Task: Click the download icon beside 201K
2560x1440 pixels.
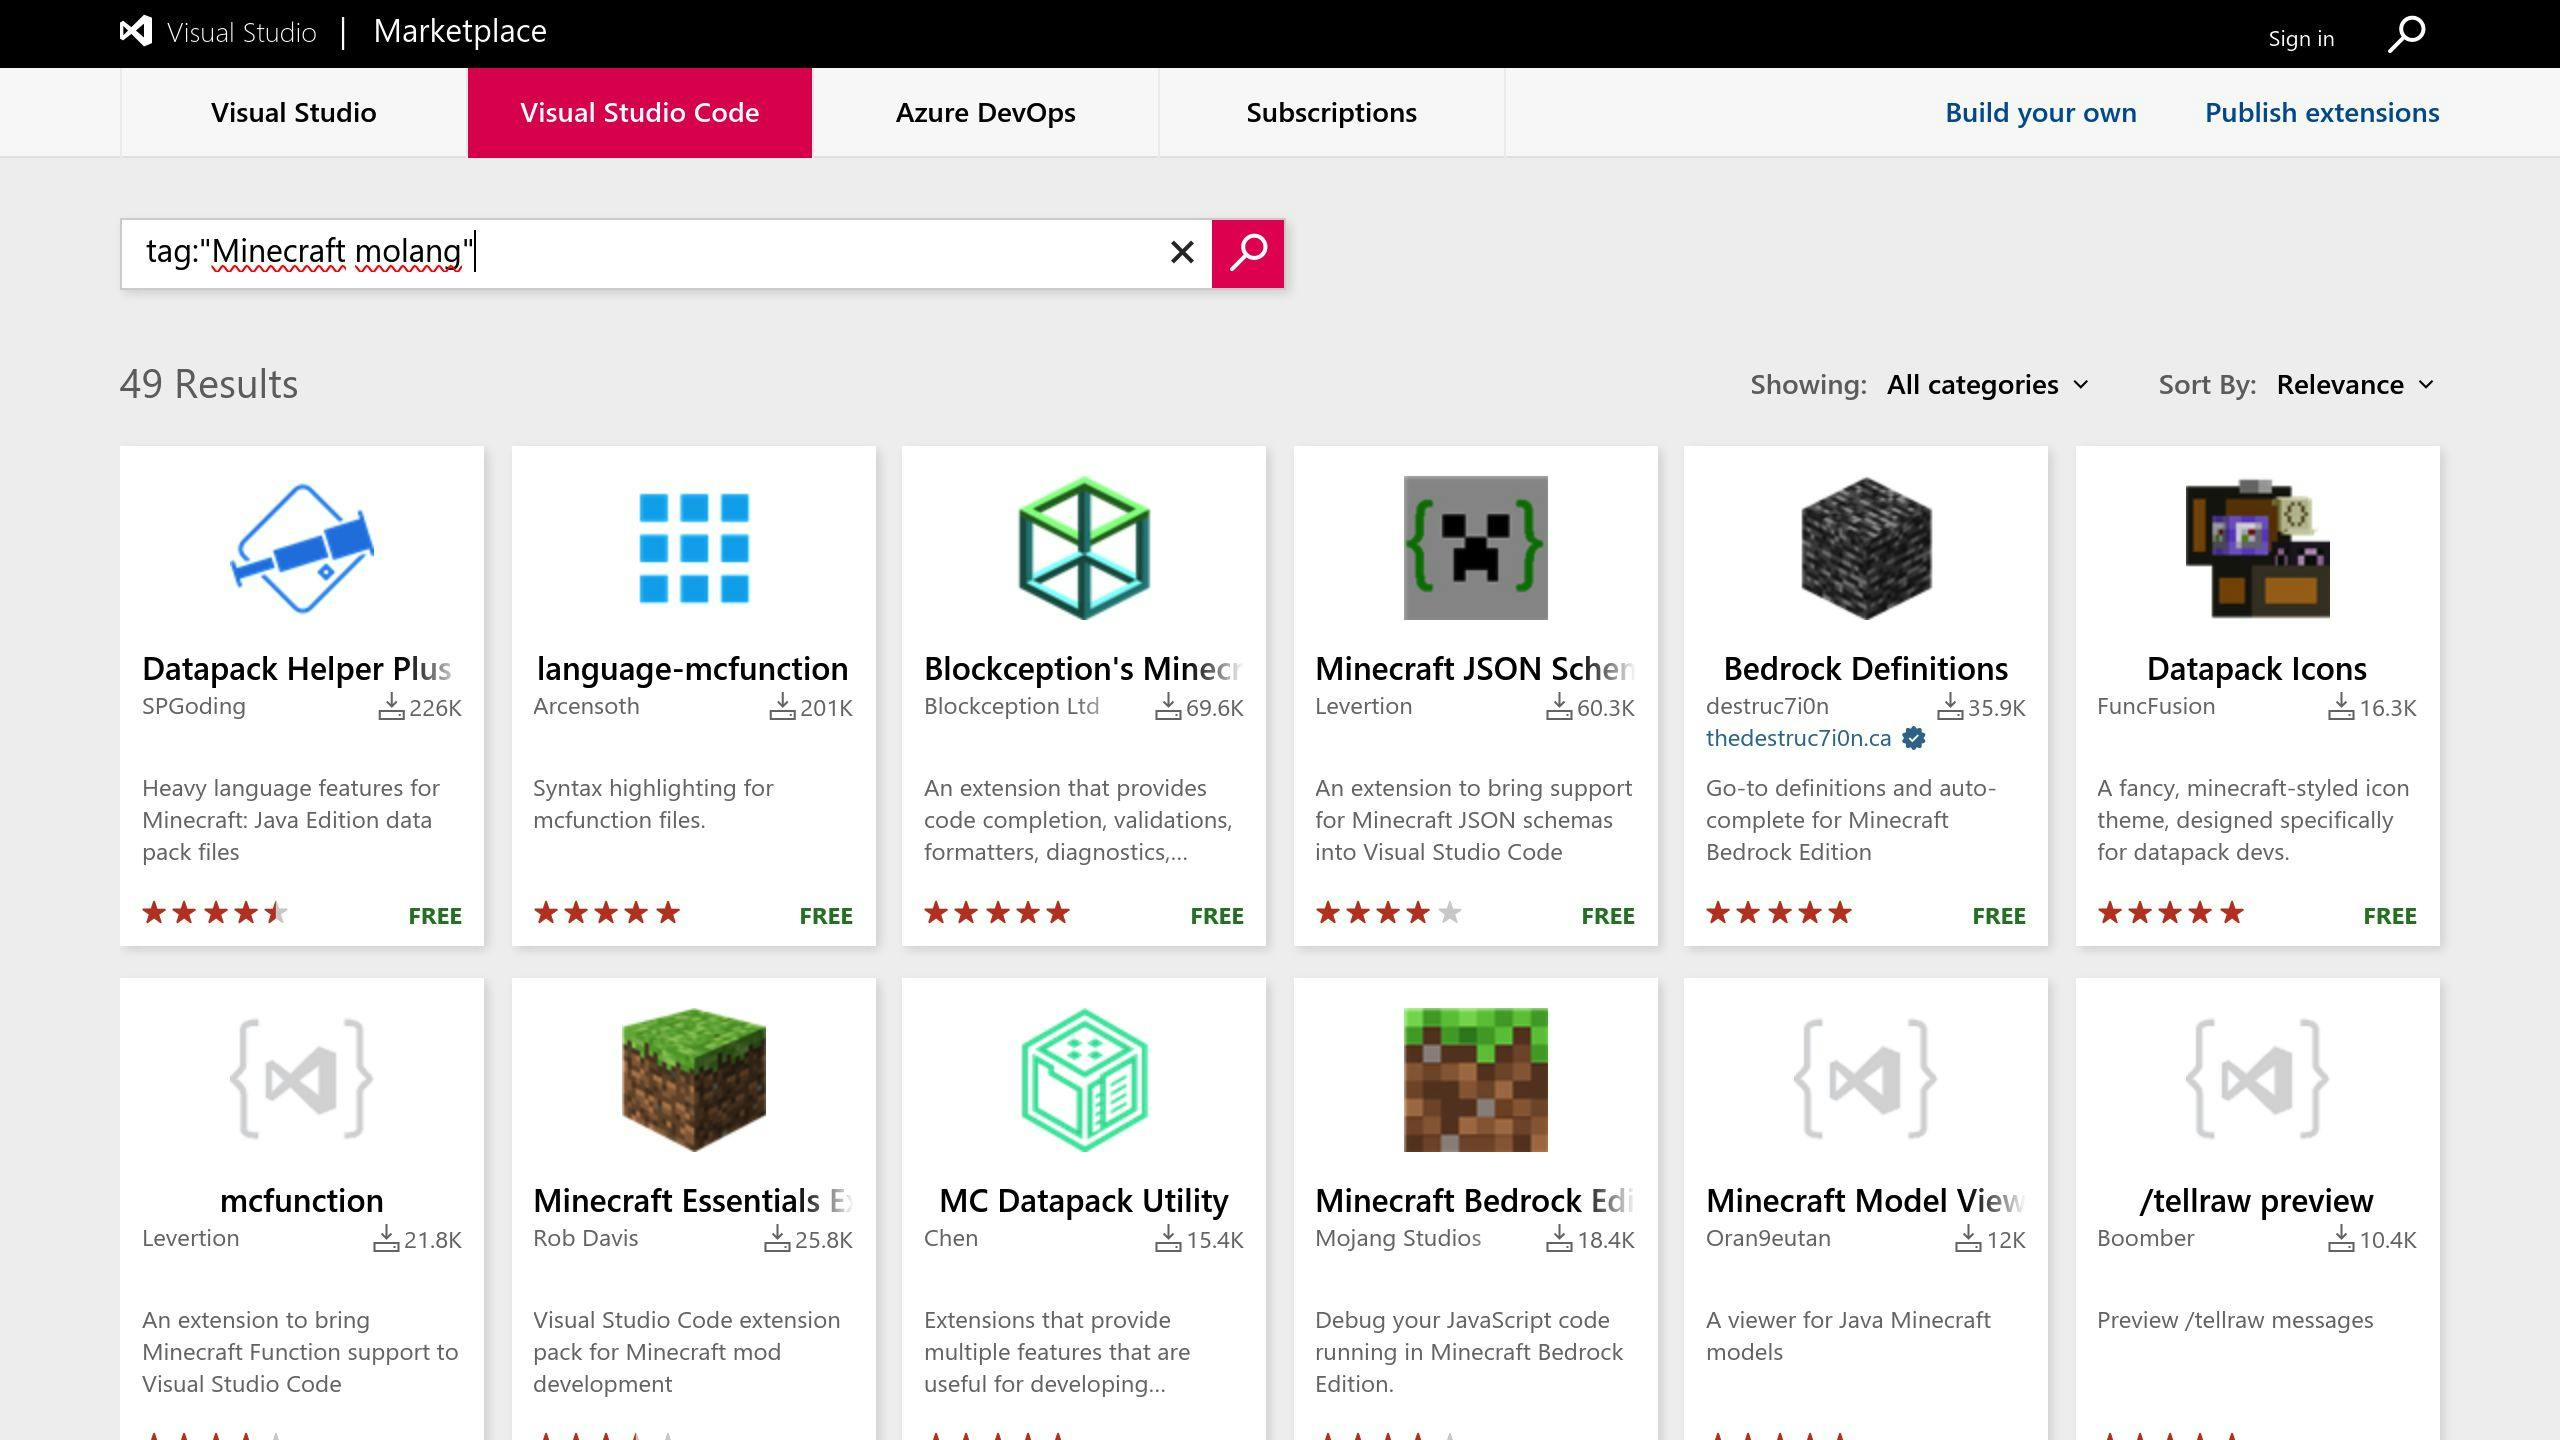Action: pyautogui.click(x=781, y=707)
